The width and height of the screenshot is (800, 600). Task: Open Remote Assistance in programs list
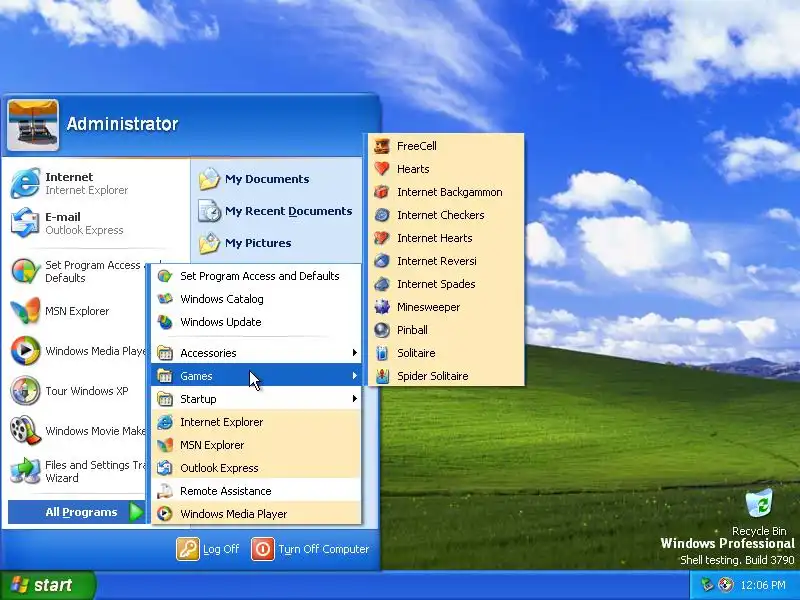pyautogui.click(x=257, y=491)
